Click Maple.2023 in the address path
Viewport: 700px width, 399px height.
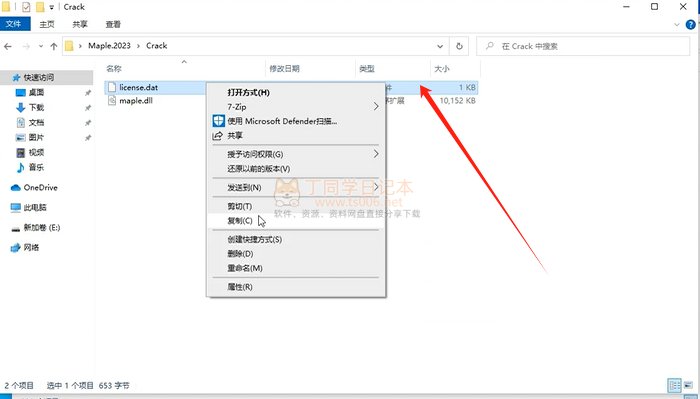109,46
